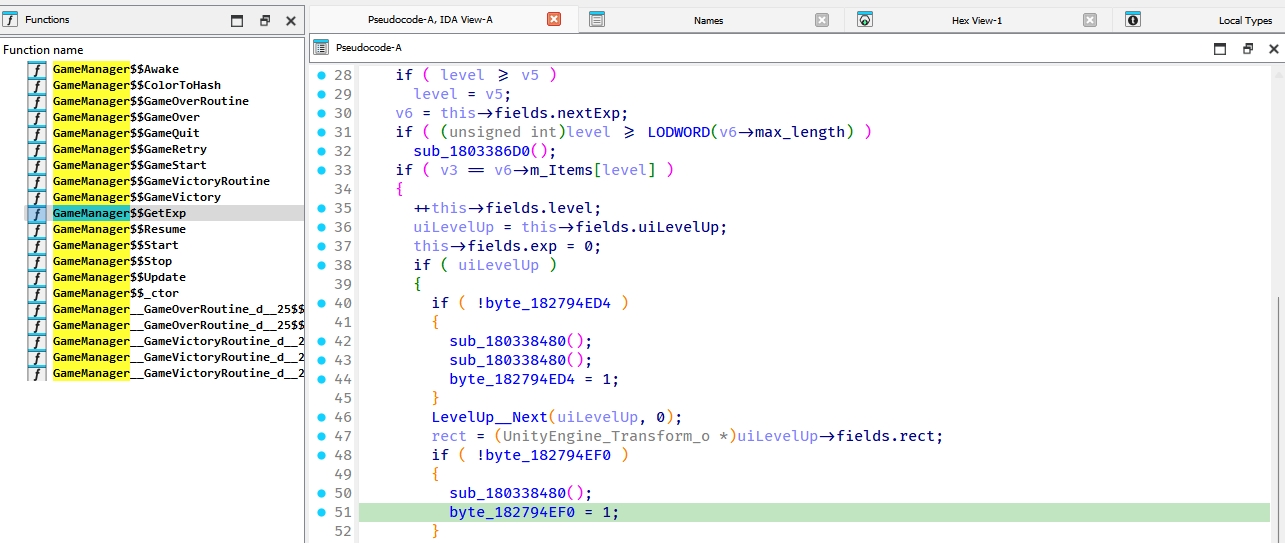The image size is (1285, 543).
Task: Select GameManager$$Awake function
Action: point(116,69)
